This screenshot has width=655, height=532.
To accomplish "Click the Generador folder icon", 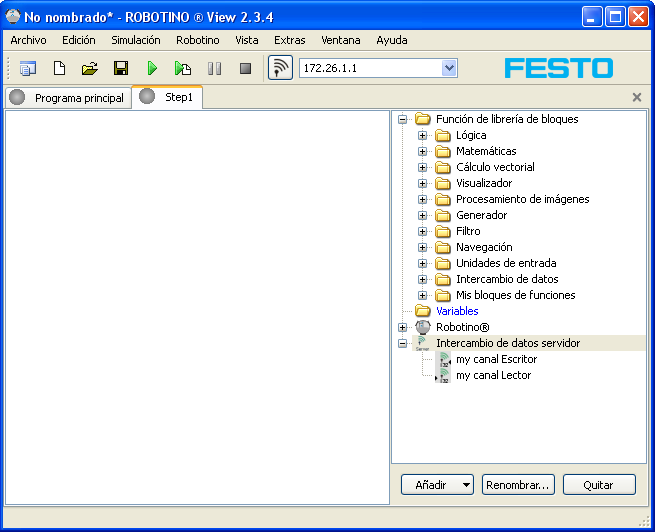I will [x=442, y=215].
